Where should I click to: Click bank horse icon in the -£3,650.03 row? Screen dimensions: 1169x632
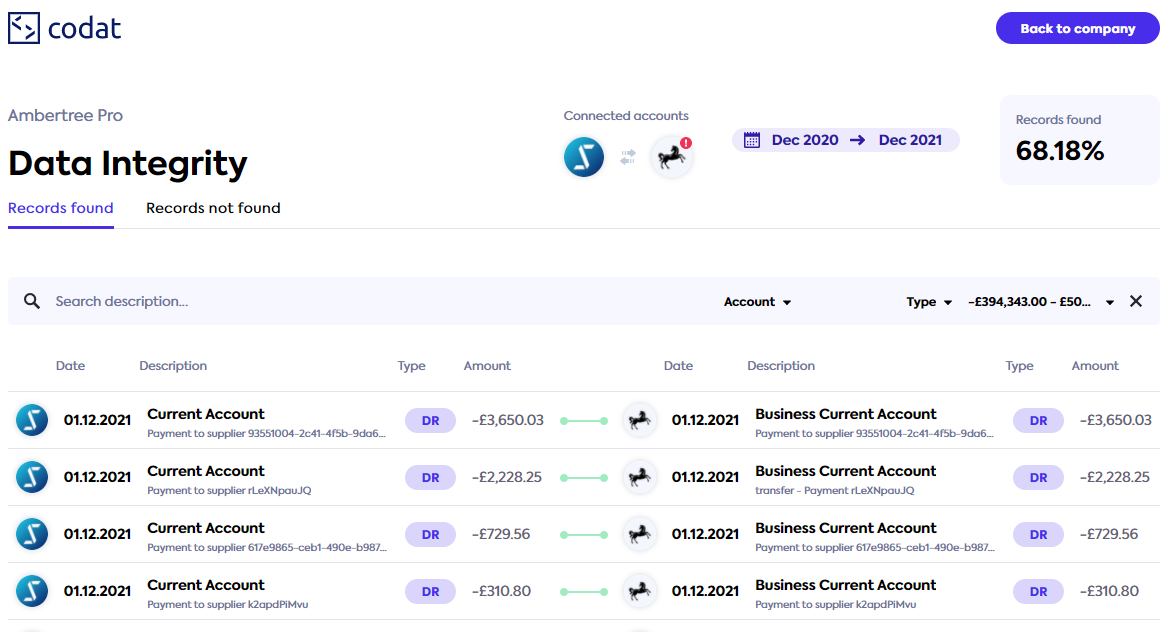pyautogui.click(x=640, y=420)
